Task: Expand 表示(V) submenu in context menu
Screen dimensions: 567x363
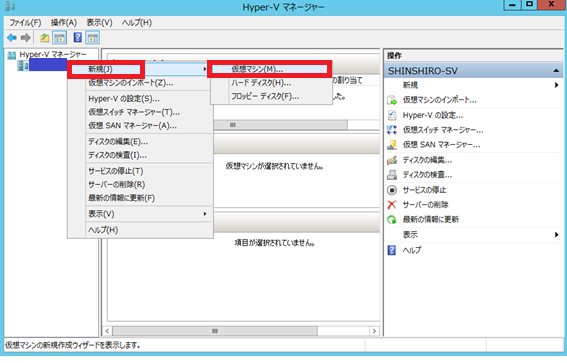Action: (140, 214)
